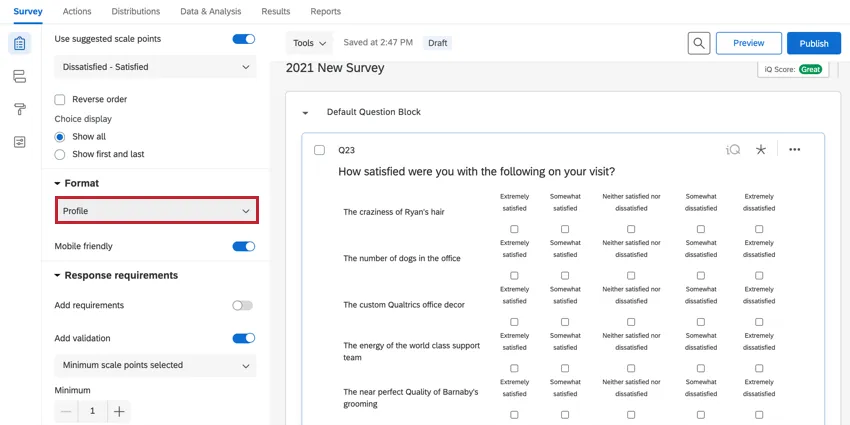Viewport: 850px width, 425px height.
Task: Toggle Use suggested scale points switch
Action: point(243,39)
